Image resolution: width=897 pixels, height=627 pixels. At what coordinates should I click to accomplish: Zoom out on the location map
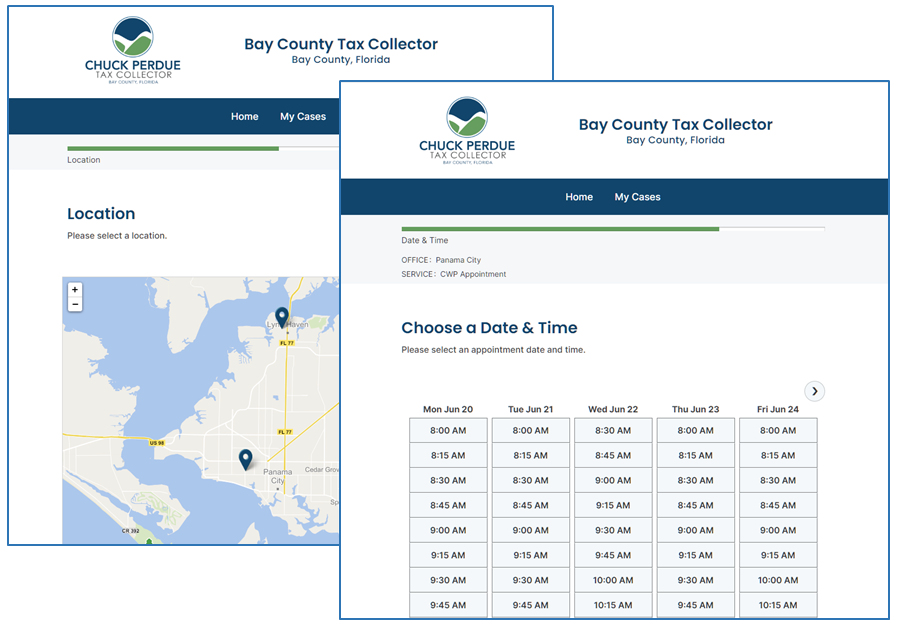(x=74, y=303)
